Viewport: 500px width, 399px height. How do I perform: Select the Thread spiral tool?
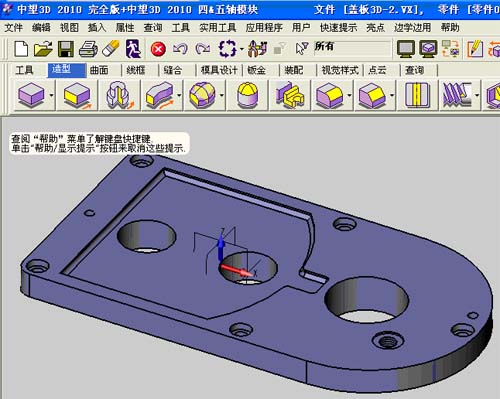tap(457, 96)
